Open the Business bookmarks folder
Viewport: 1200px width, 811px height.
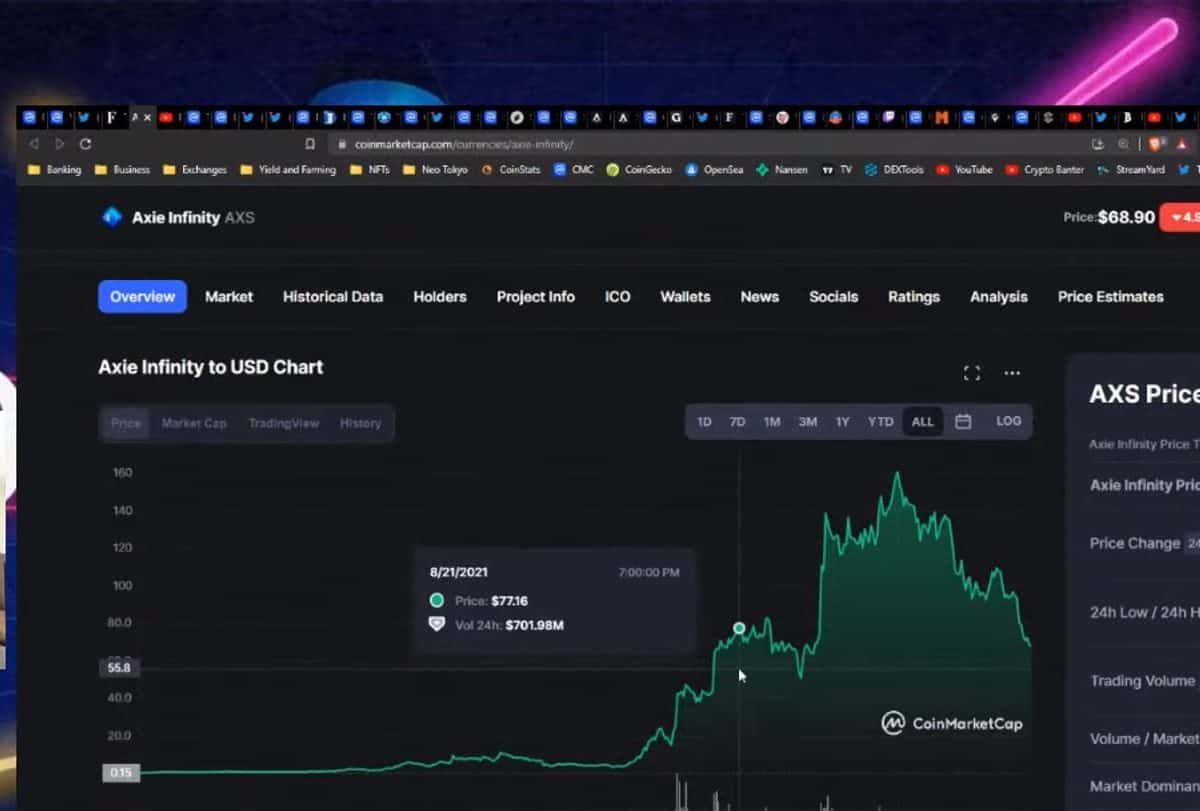click(122, 170)
